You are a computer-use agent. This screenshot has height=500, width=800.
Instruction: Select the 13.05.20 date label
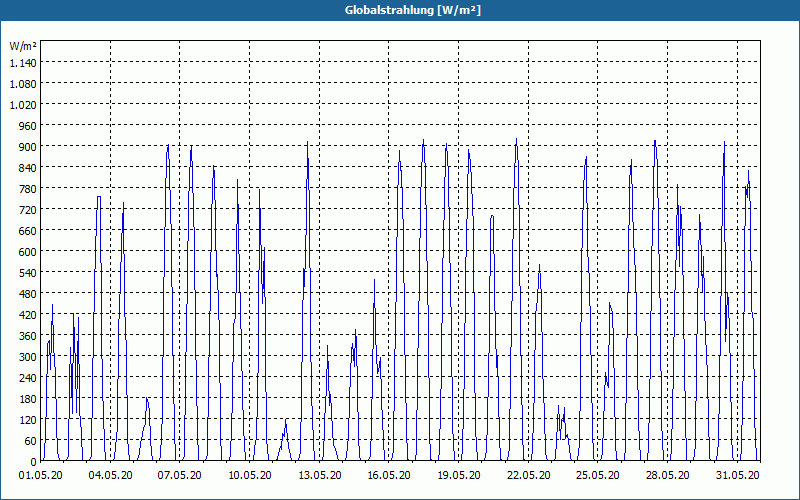(x=320, y=476)
